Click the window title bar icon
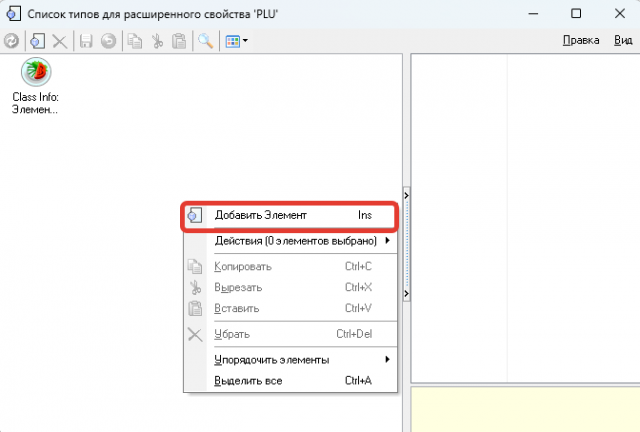This screenshot has width=640, height=432. point(13,14)
